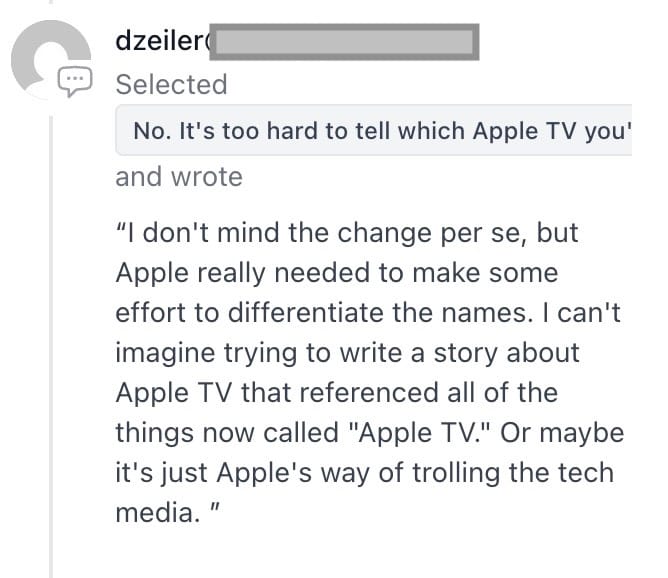Click the line "imagine trying to write a story"
The image size is (668, 578).
[x=347, y=353]
